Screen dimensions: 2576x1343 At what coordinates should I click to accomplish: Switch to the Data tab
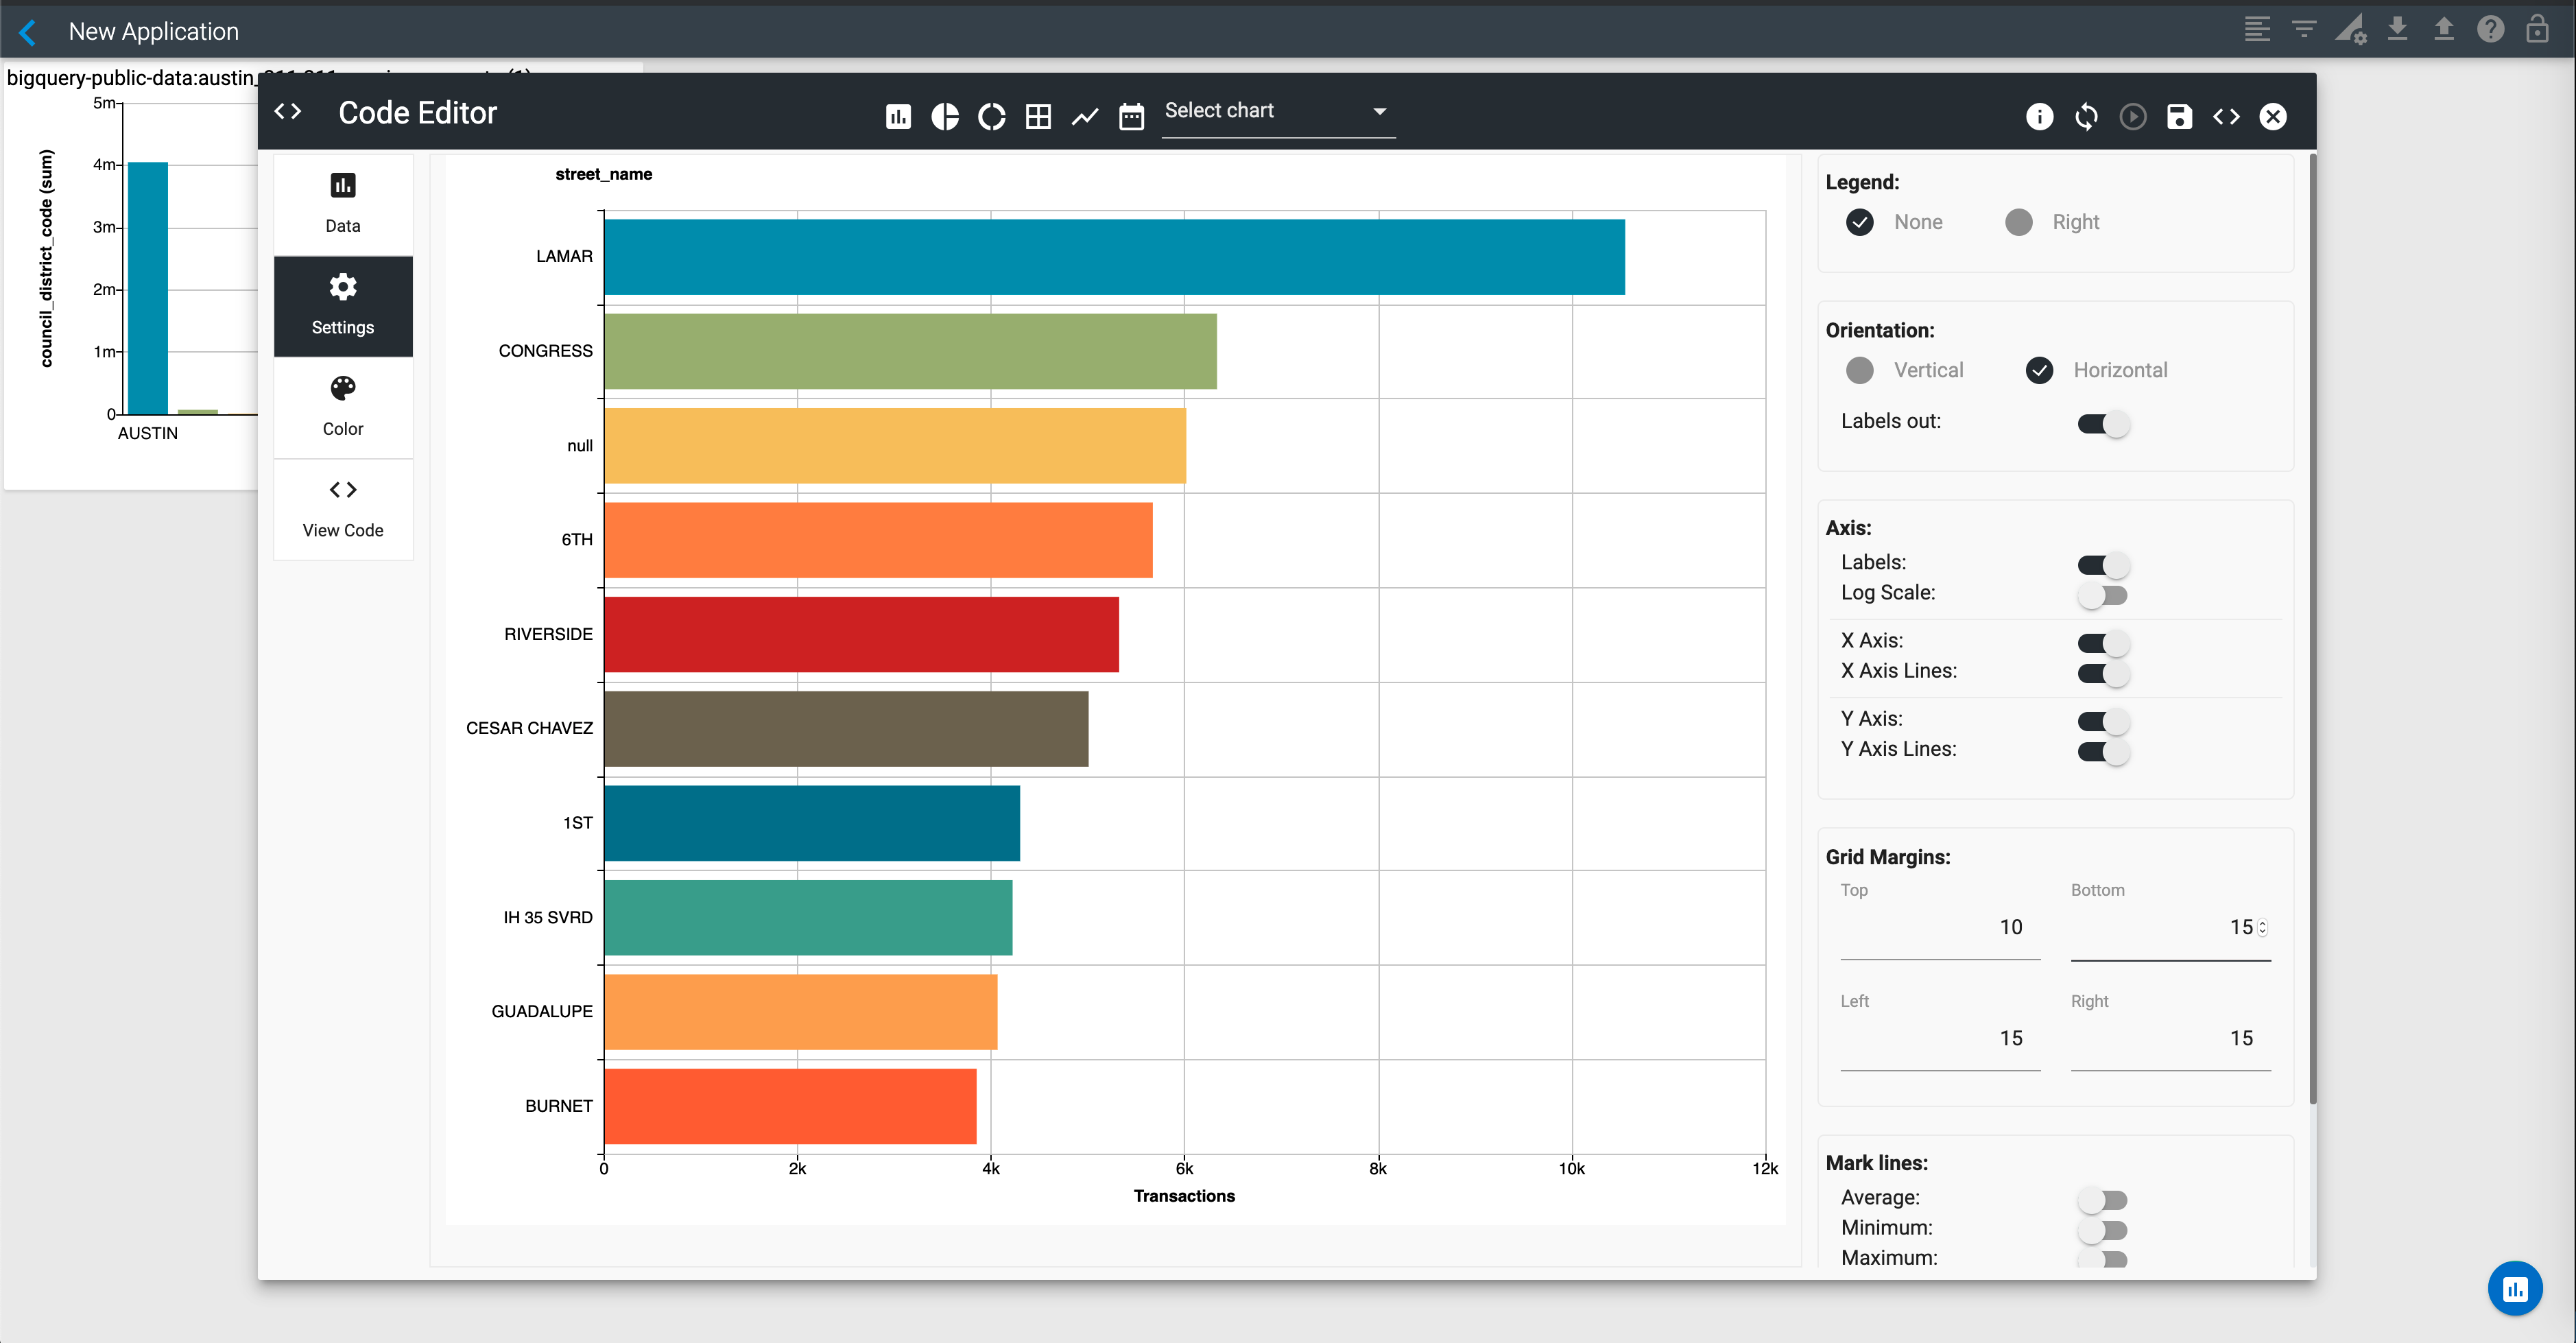tap(343, 205)
